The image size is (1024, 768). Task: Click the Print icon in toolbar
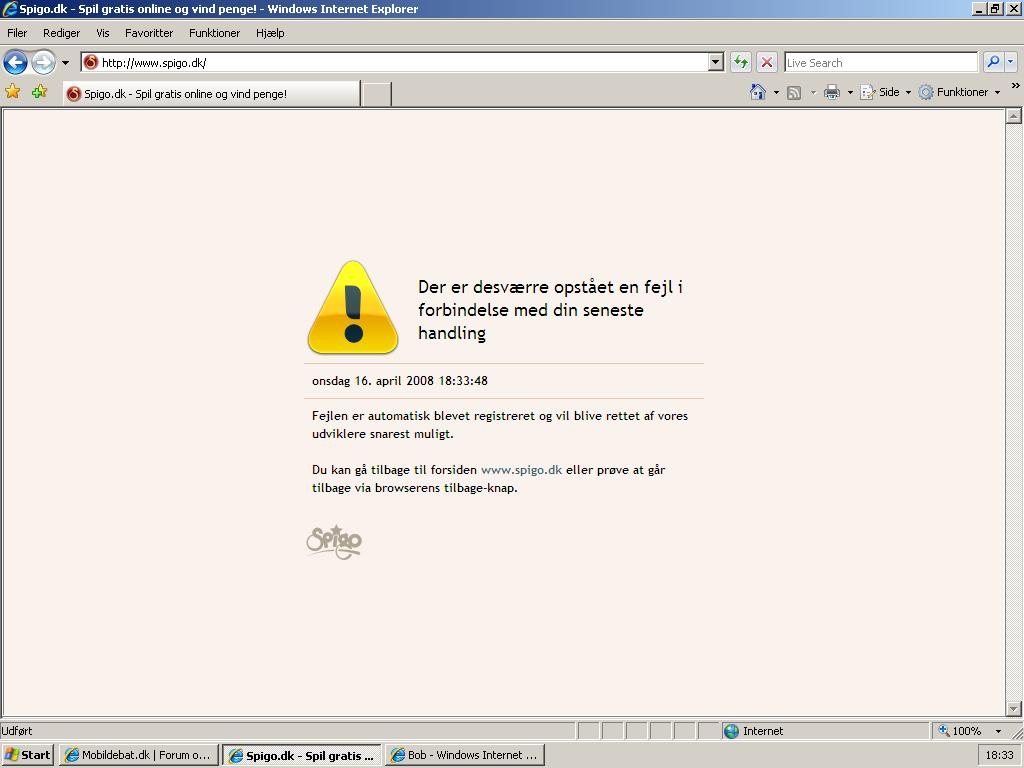pos(831,92)
